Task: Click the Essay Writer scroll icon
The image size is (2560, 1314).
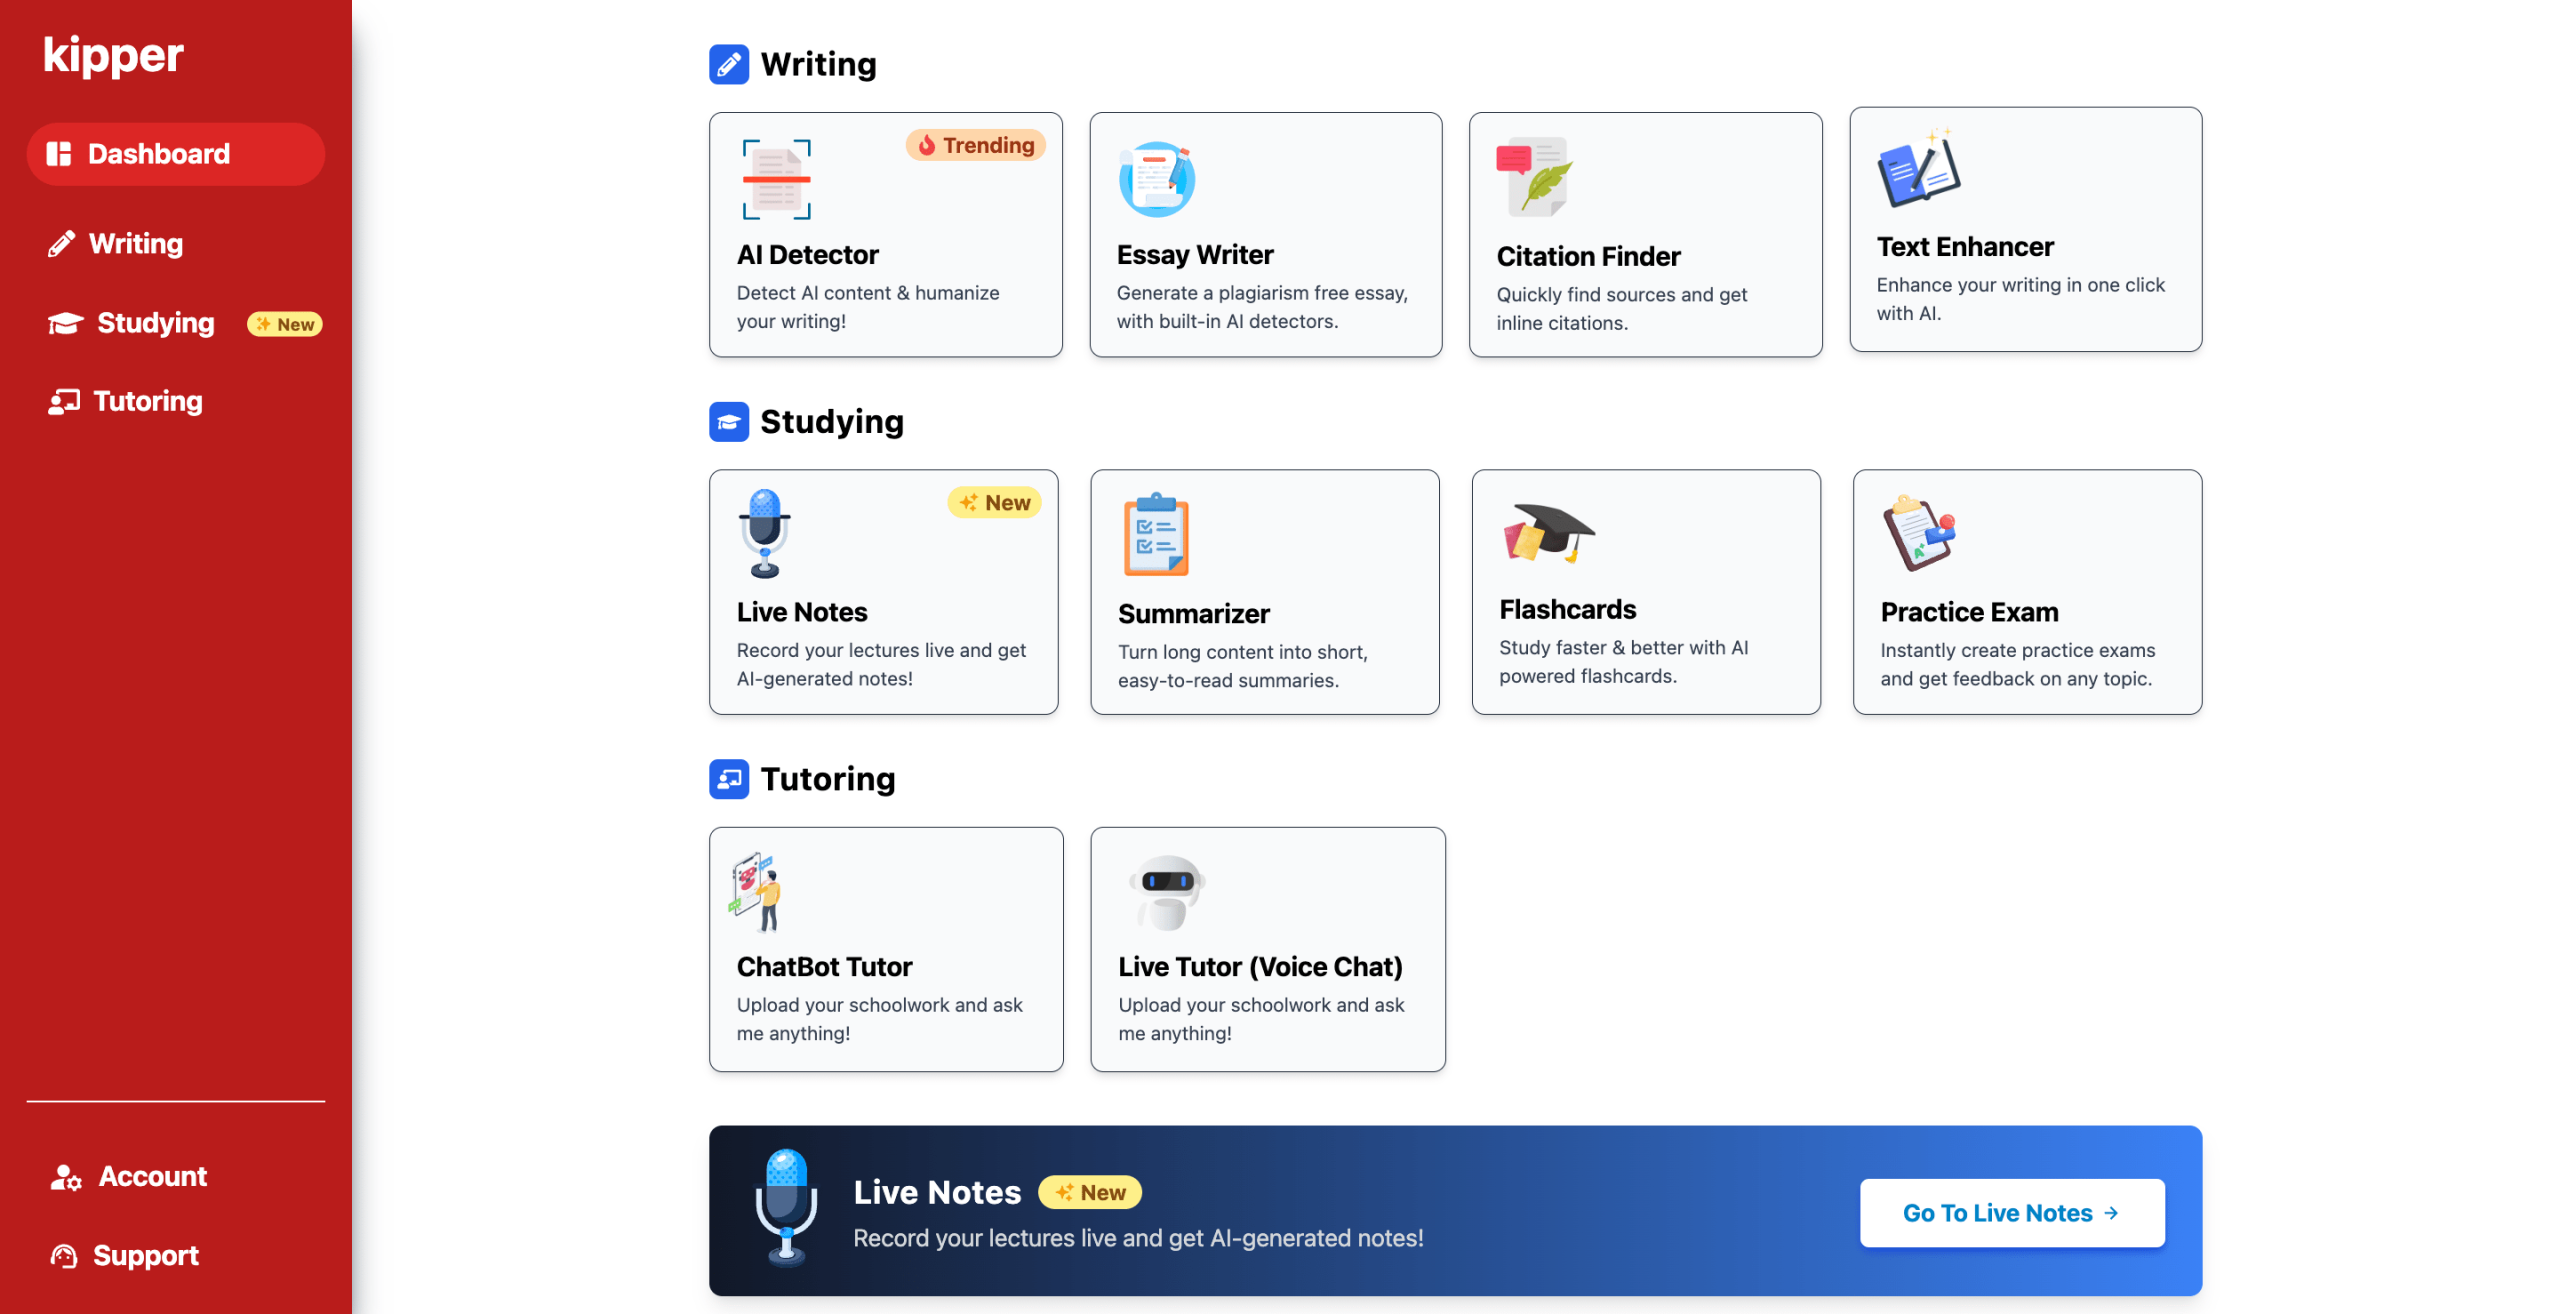Action: click(1157, 179)
